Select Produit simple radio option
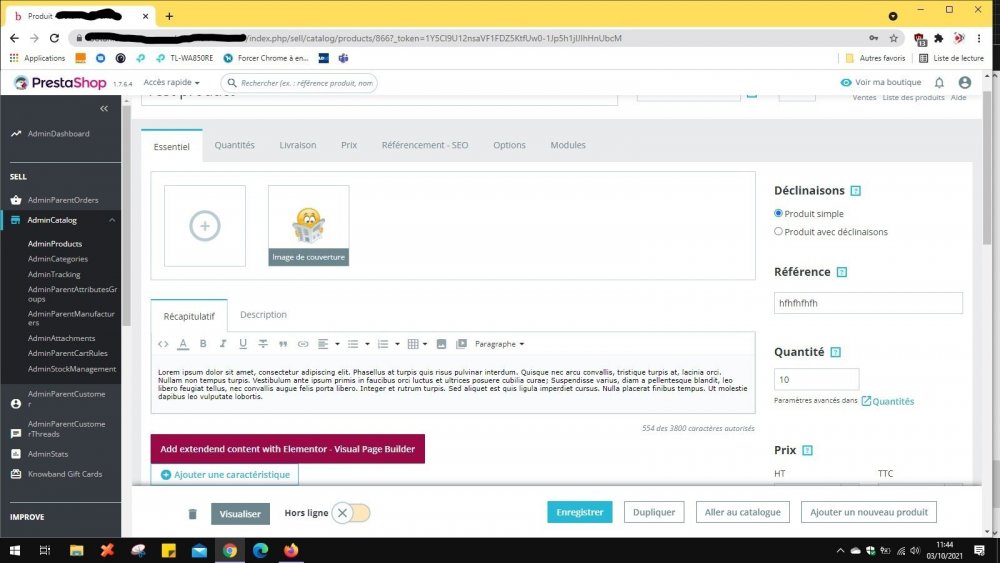 [x=778, y=213]
